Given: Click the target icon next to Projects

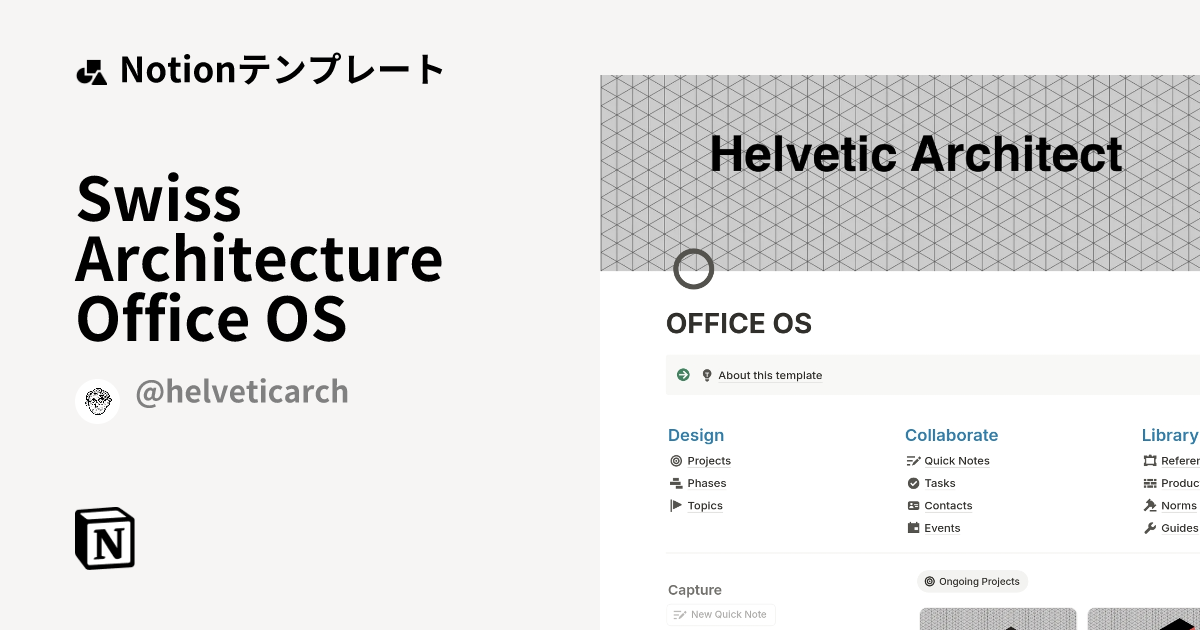Looking at the screenshot, I should click(676, 461).
